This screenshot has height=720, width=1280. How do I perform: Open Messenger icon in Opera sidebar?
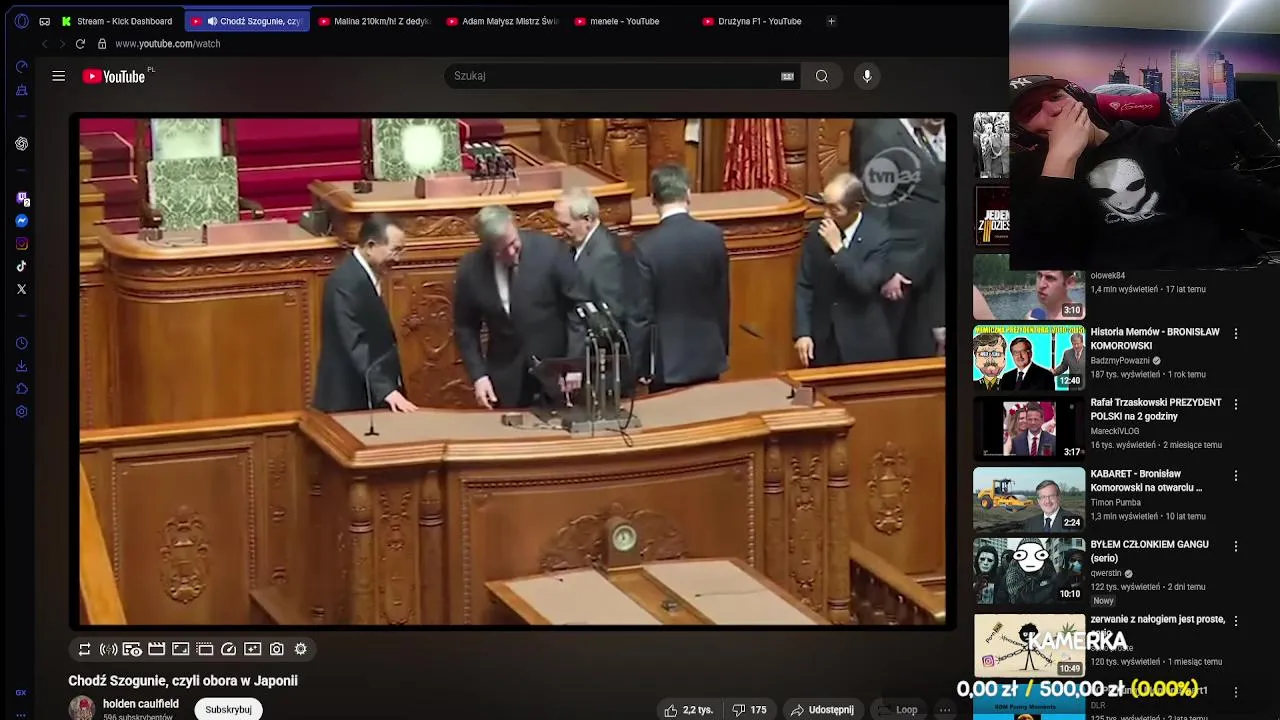coord(21,221)
